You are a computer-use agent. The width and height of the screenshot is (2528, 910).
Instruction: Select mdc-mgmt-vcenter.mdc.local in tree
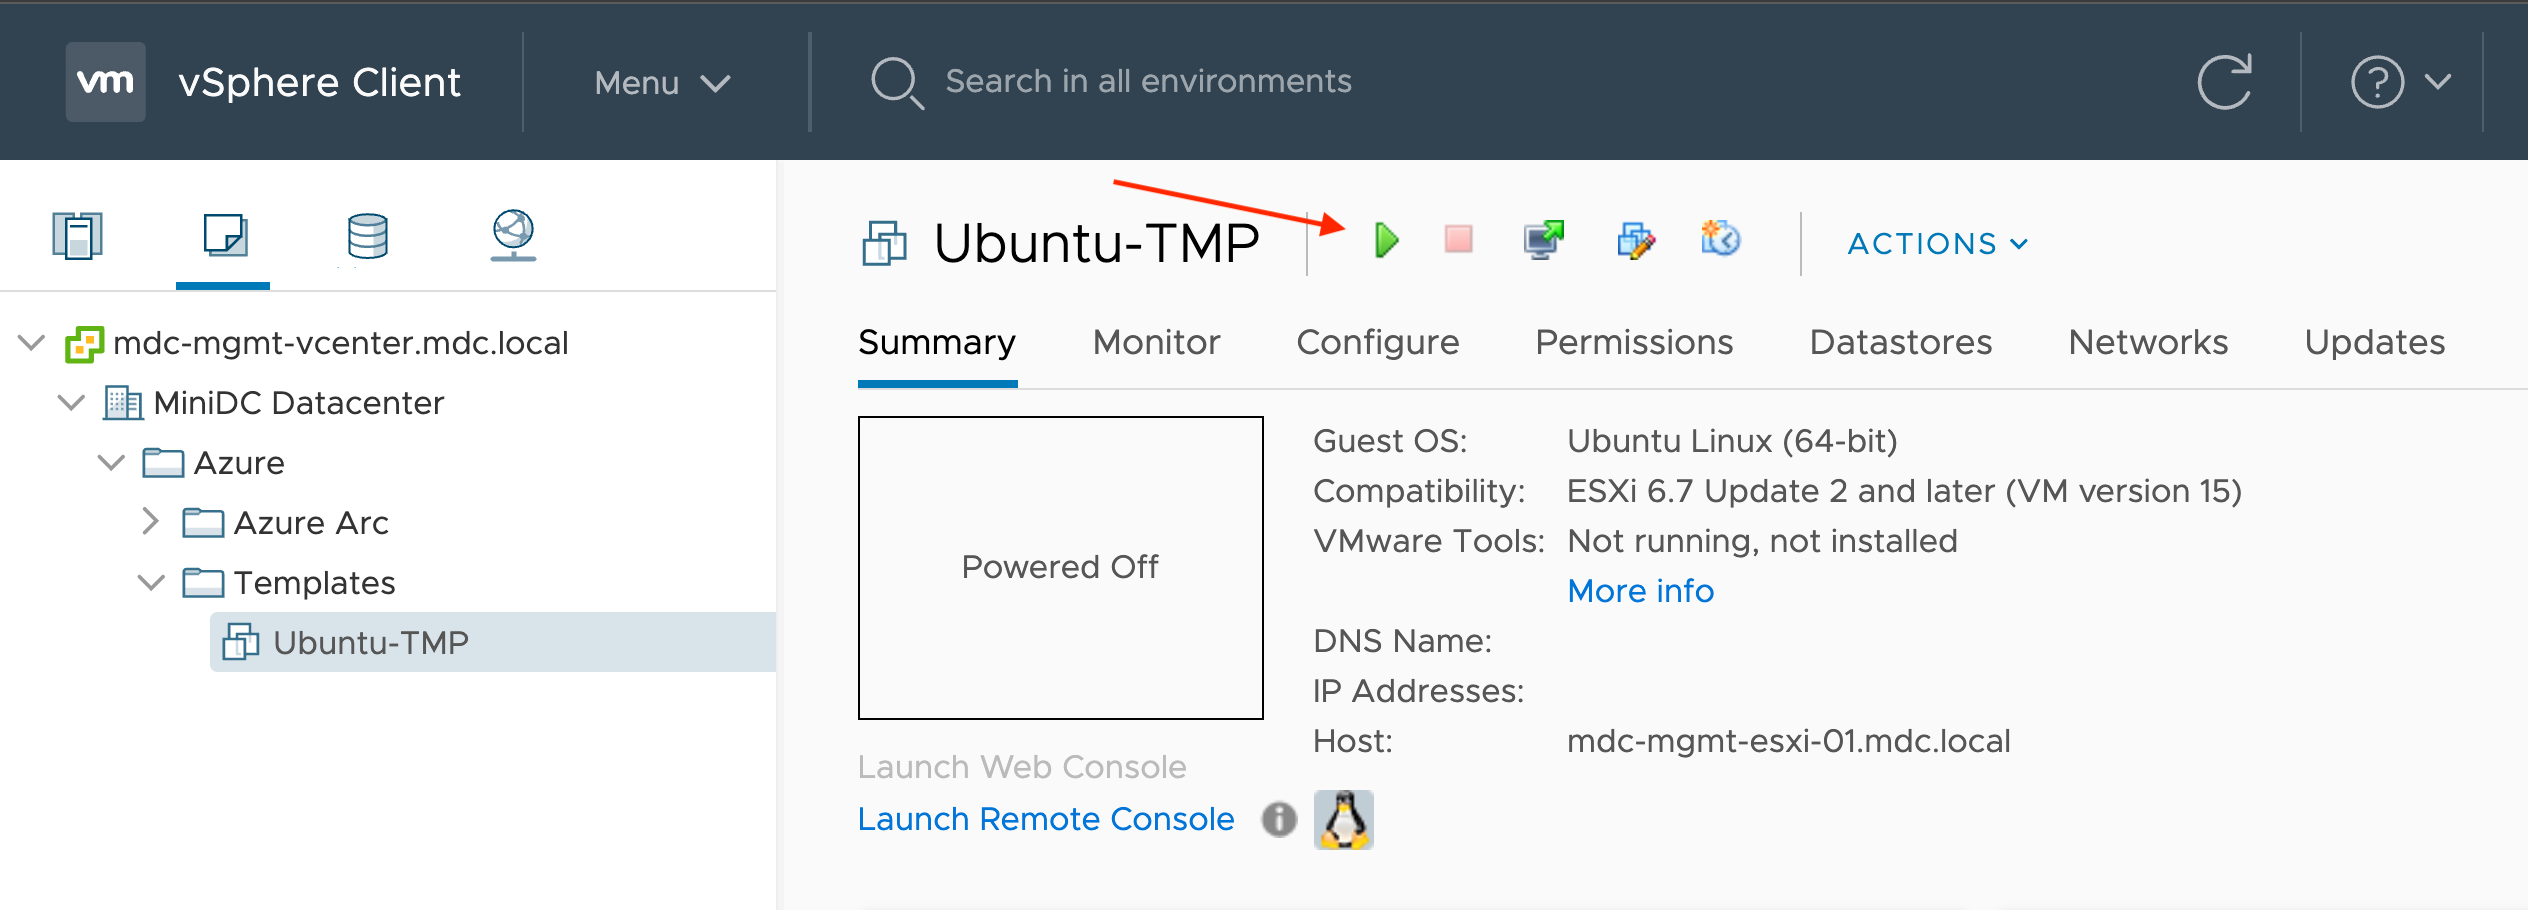(x=340, y=343)
